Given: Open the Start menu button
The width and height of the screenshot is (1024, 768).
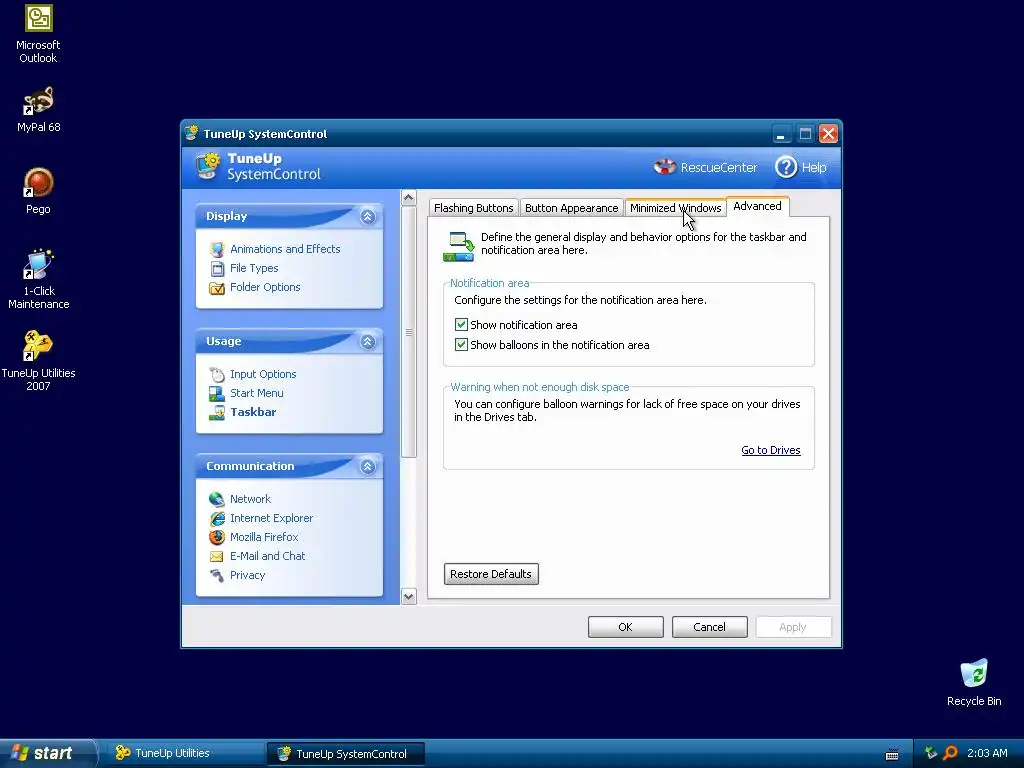Looking at the screenshot, I should [x=48, y=753].
